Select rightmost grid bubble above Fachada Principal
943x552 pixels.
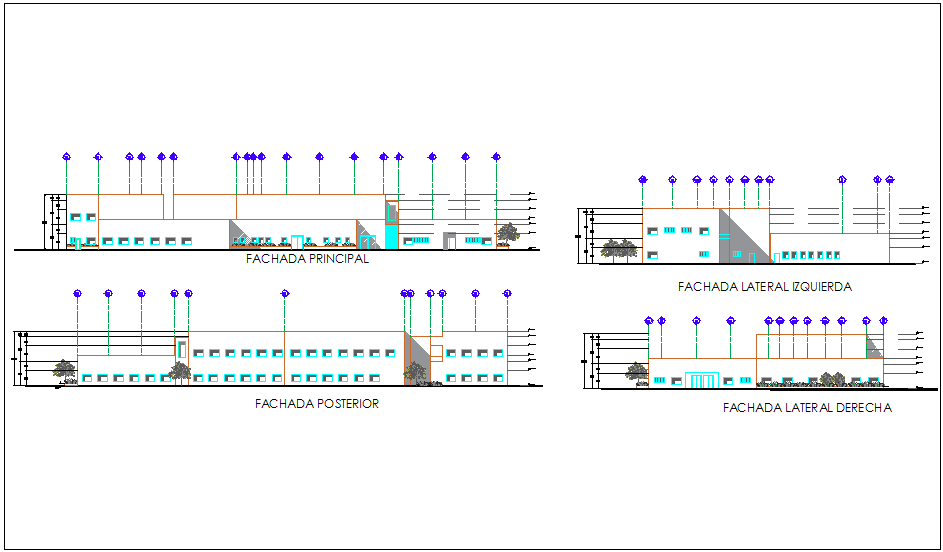click(496, 156)
